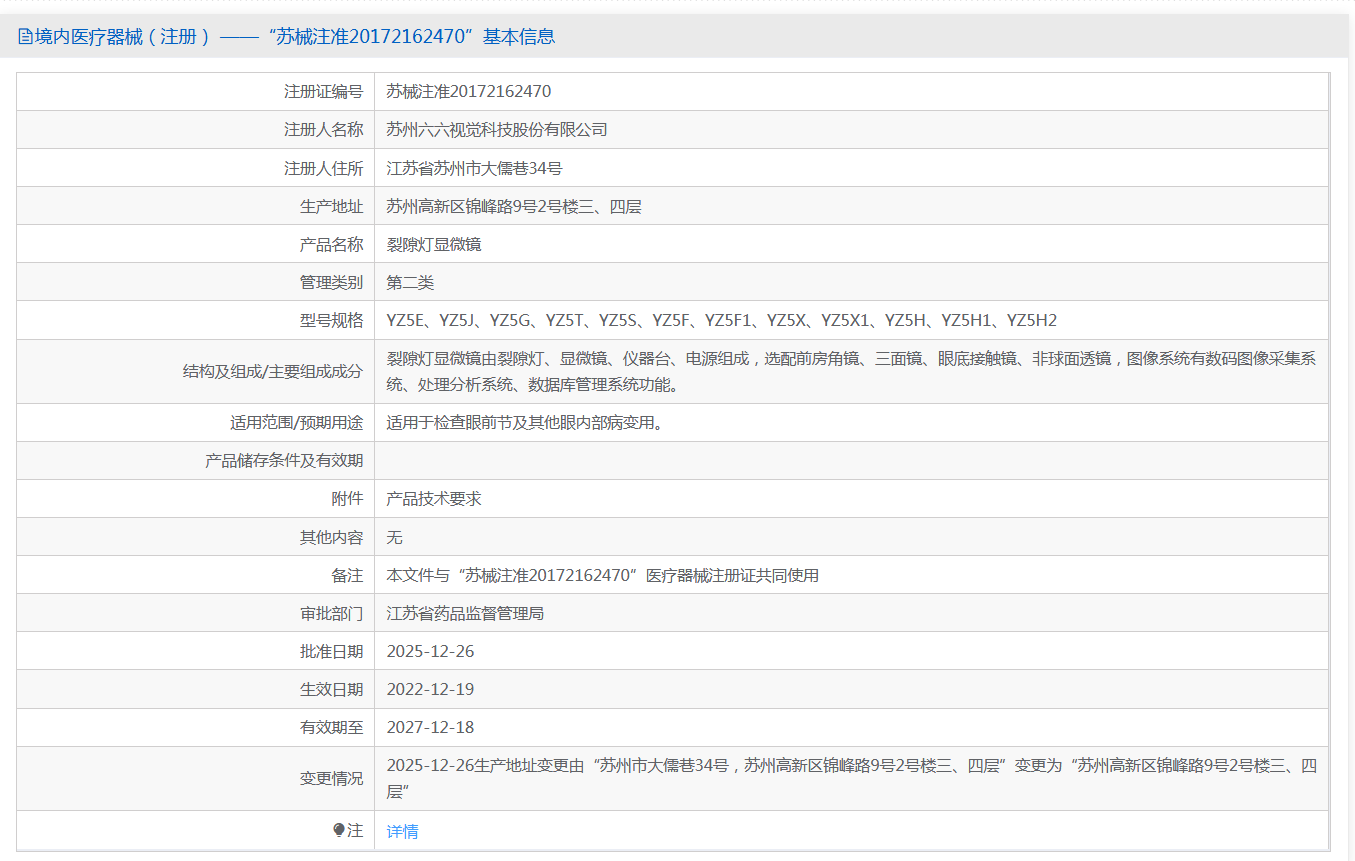Click the 审批部门 label
This screenshot has height=861, width=1355.
332,613
